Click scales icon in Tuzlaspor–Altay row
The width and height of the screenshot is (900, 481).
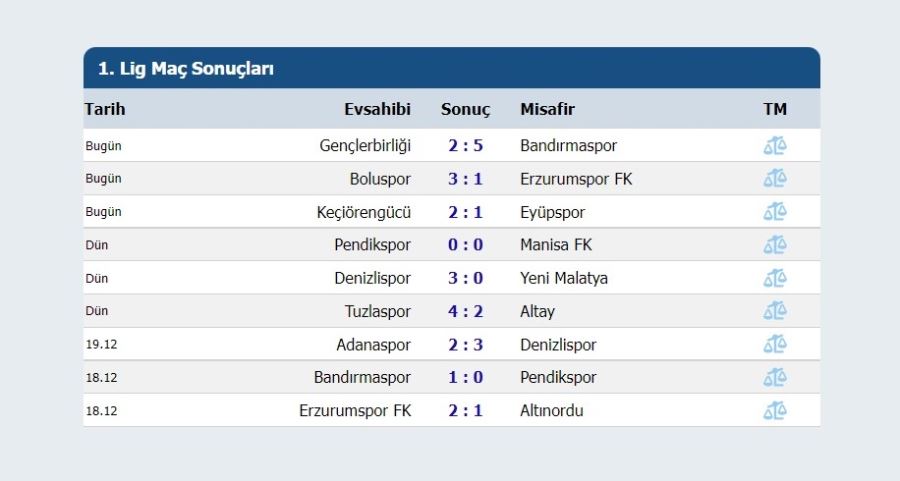click(775, 311)
